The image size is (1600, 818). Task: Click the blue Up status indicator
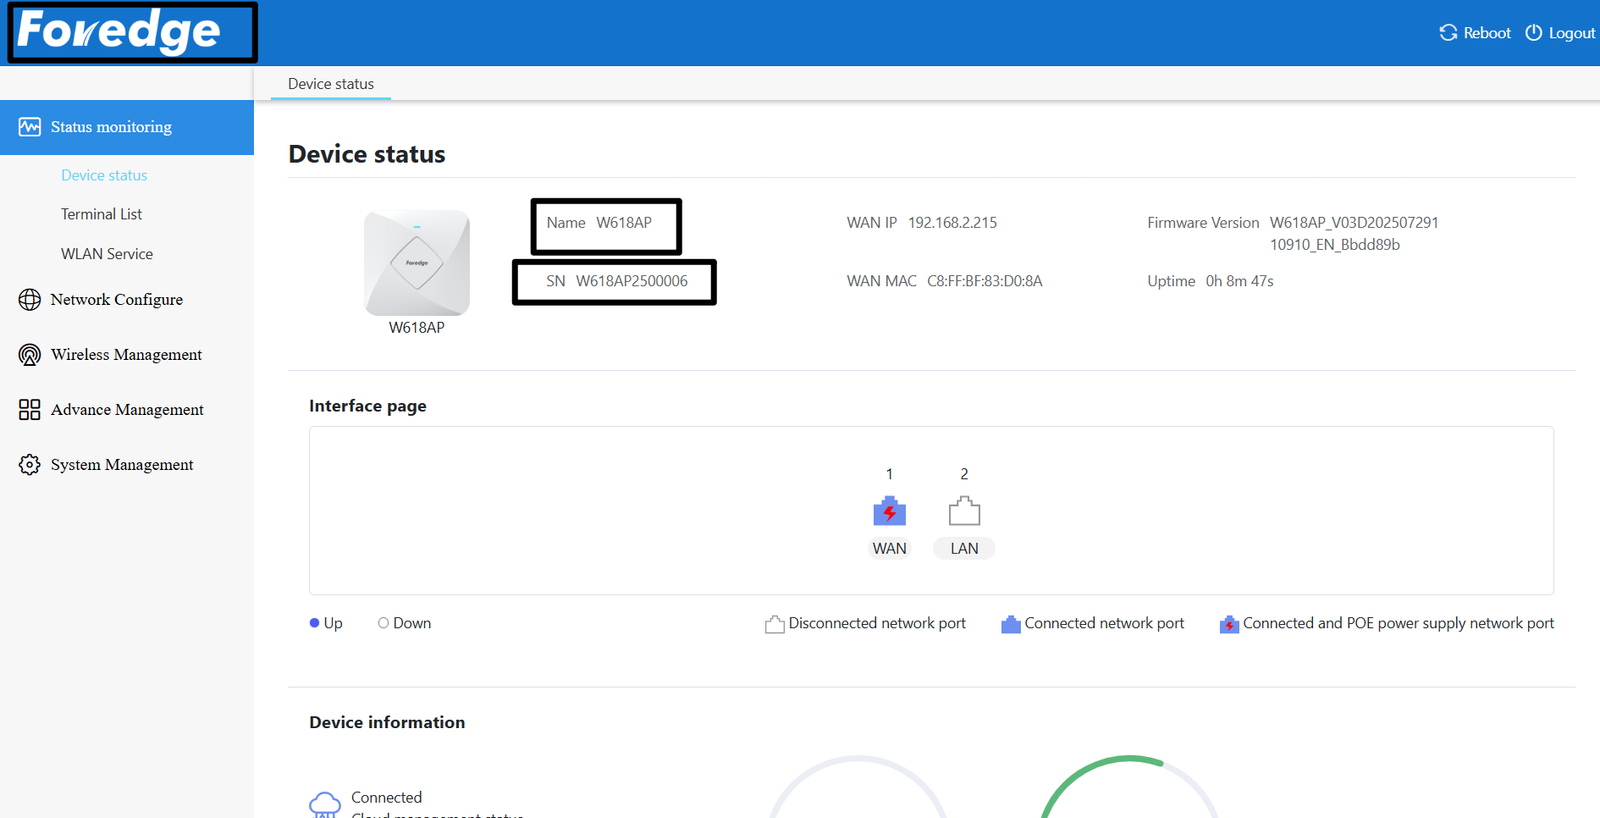click(x=314, y=623)
